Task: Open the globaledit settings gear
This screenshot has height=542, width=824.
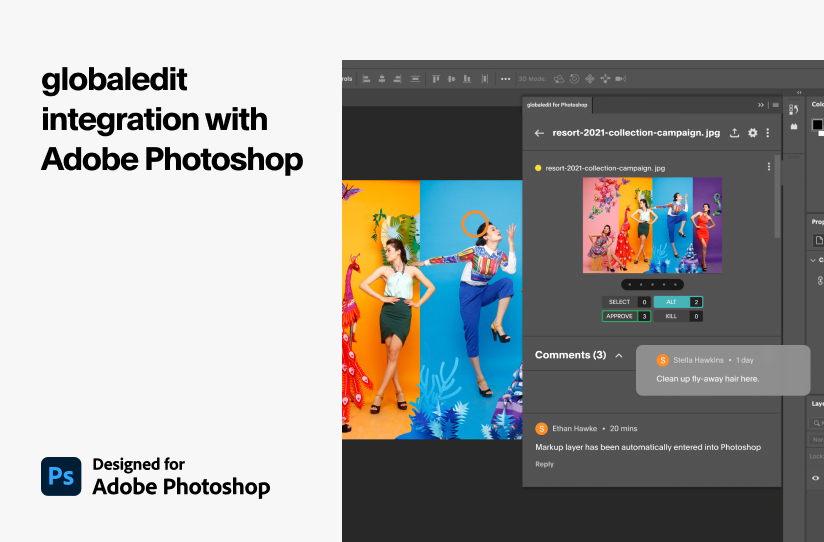Action: pos(753,133)
